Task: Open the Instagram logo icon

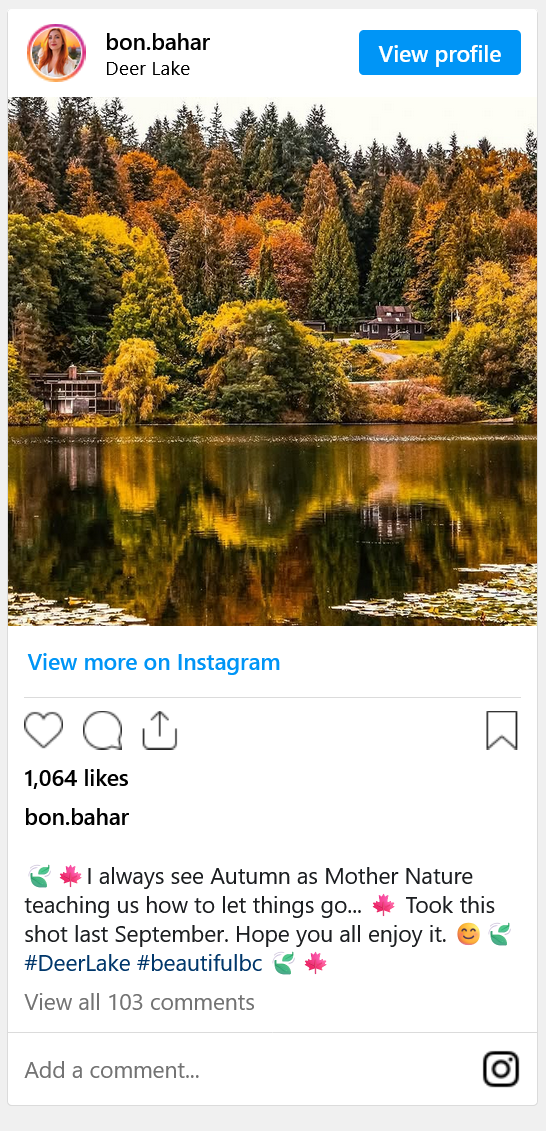Action: [x=501, y=1069]
